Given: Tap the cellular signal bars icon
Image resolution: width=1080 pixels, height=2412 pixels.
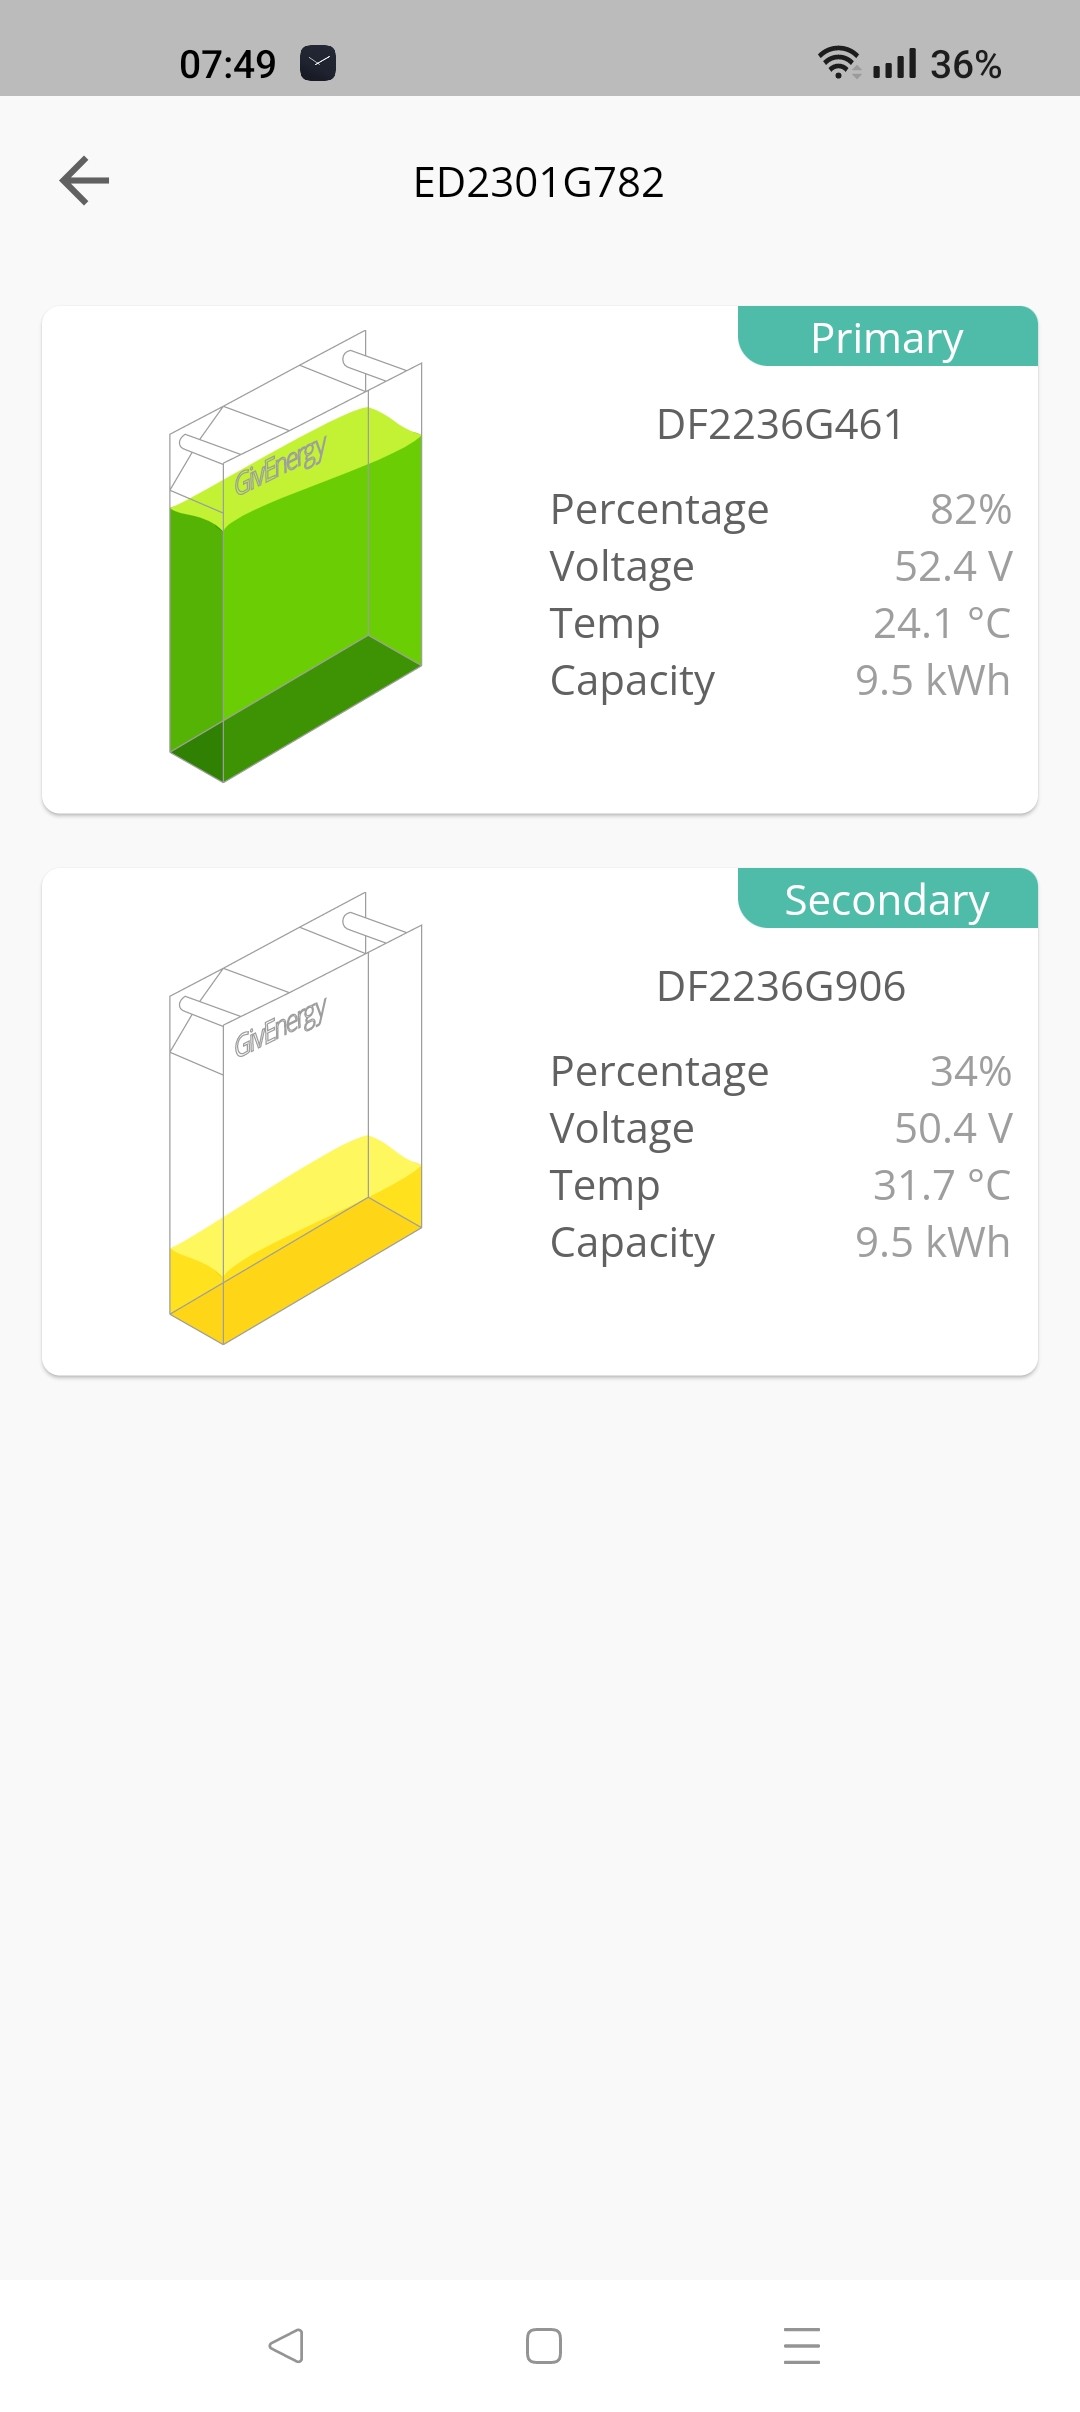Looking at the screenshot, I should coord(894,64).
